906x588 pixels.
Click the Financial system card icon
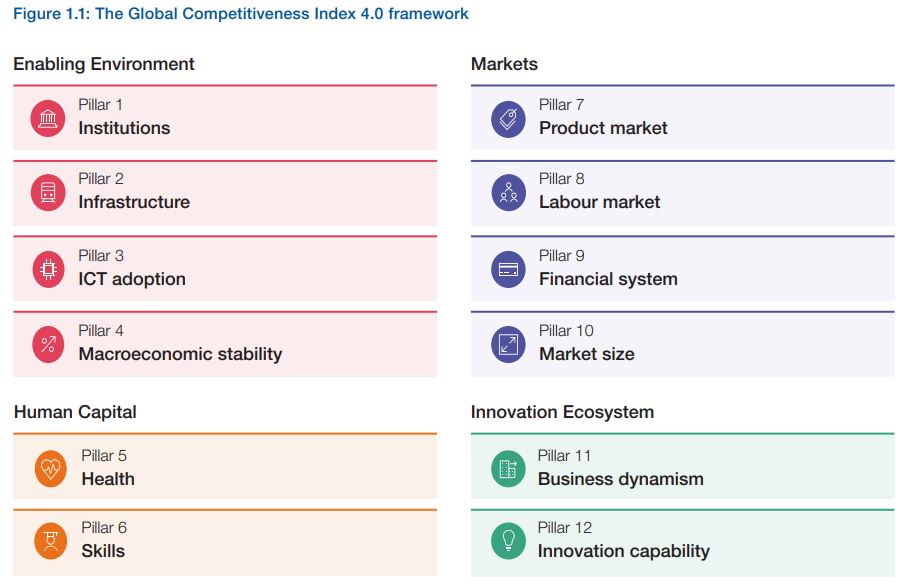508,269
